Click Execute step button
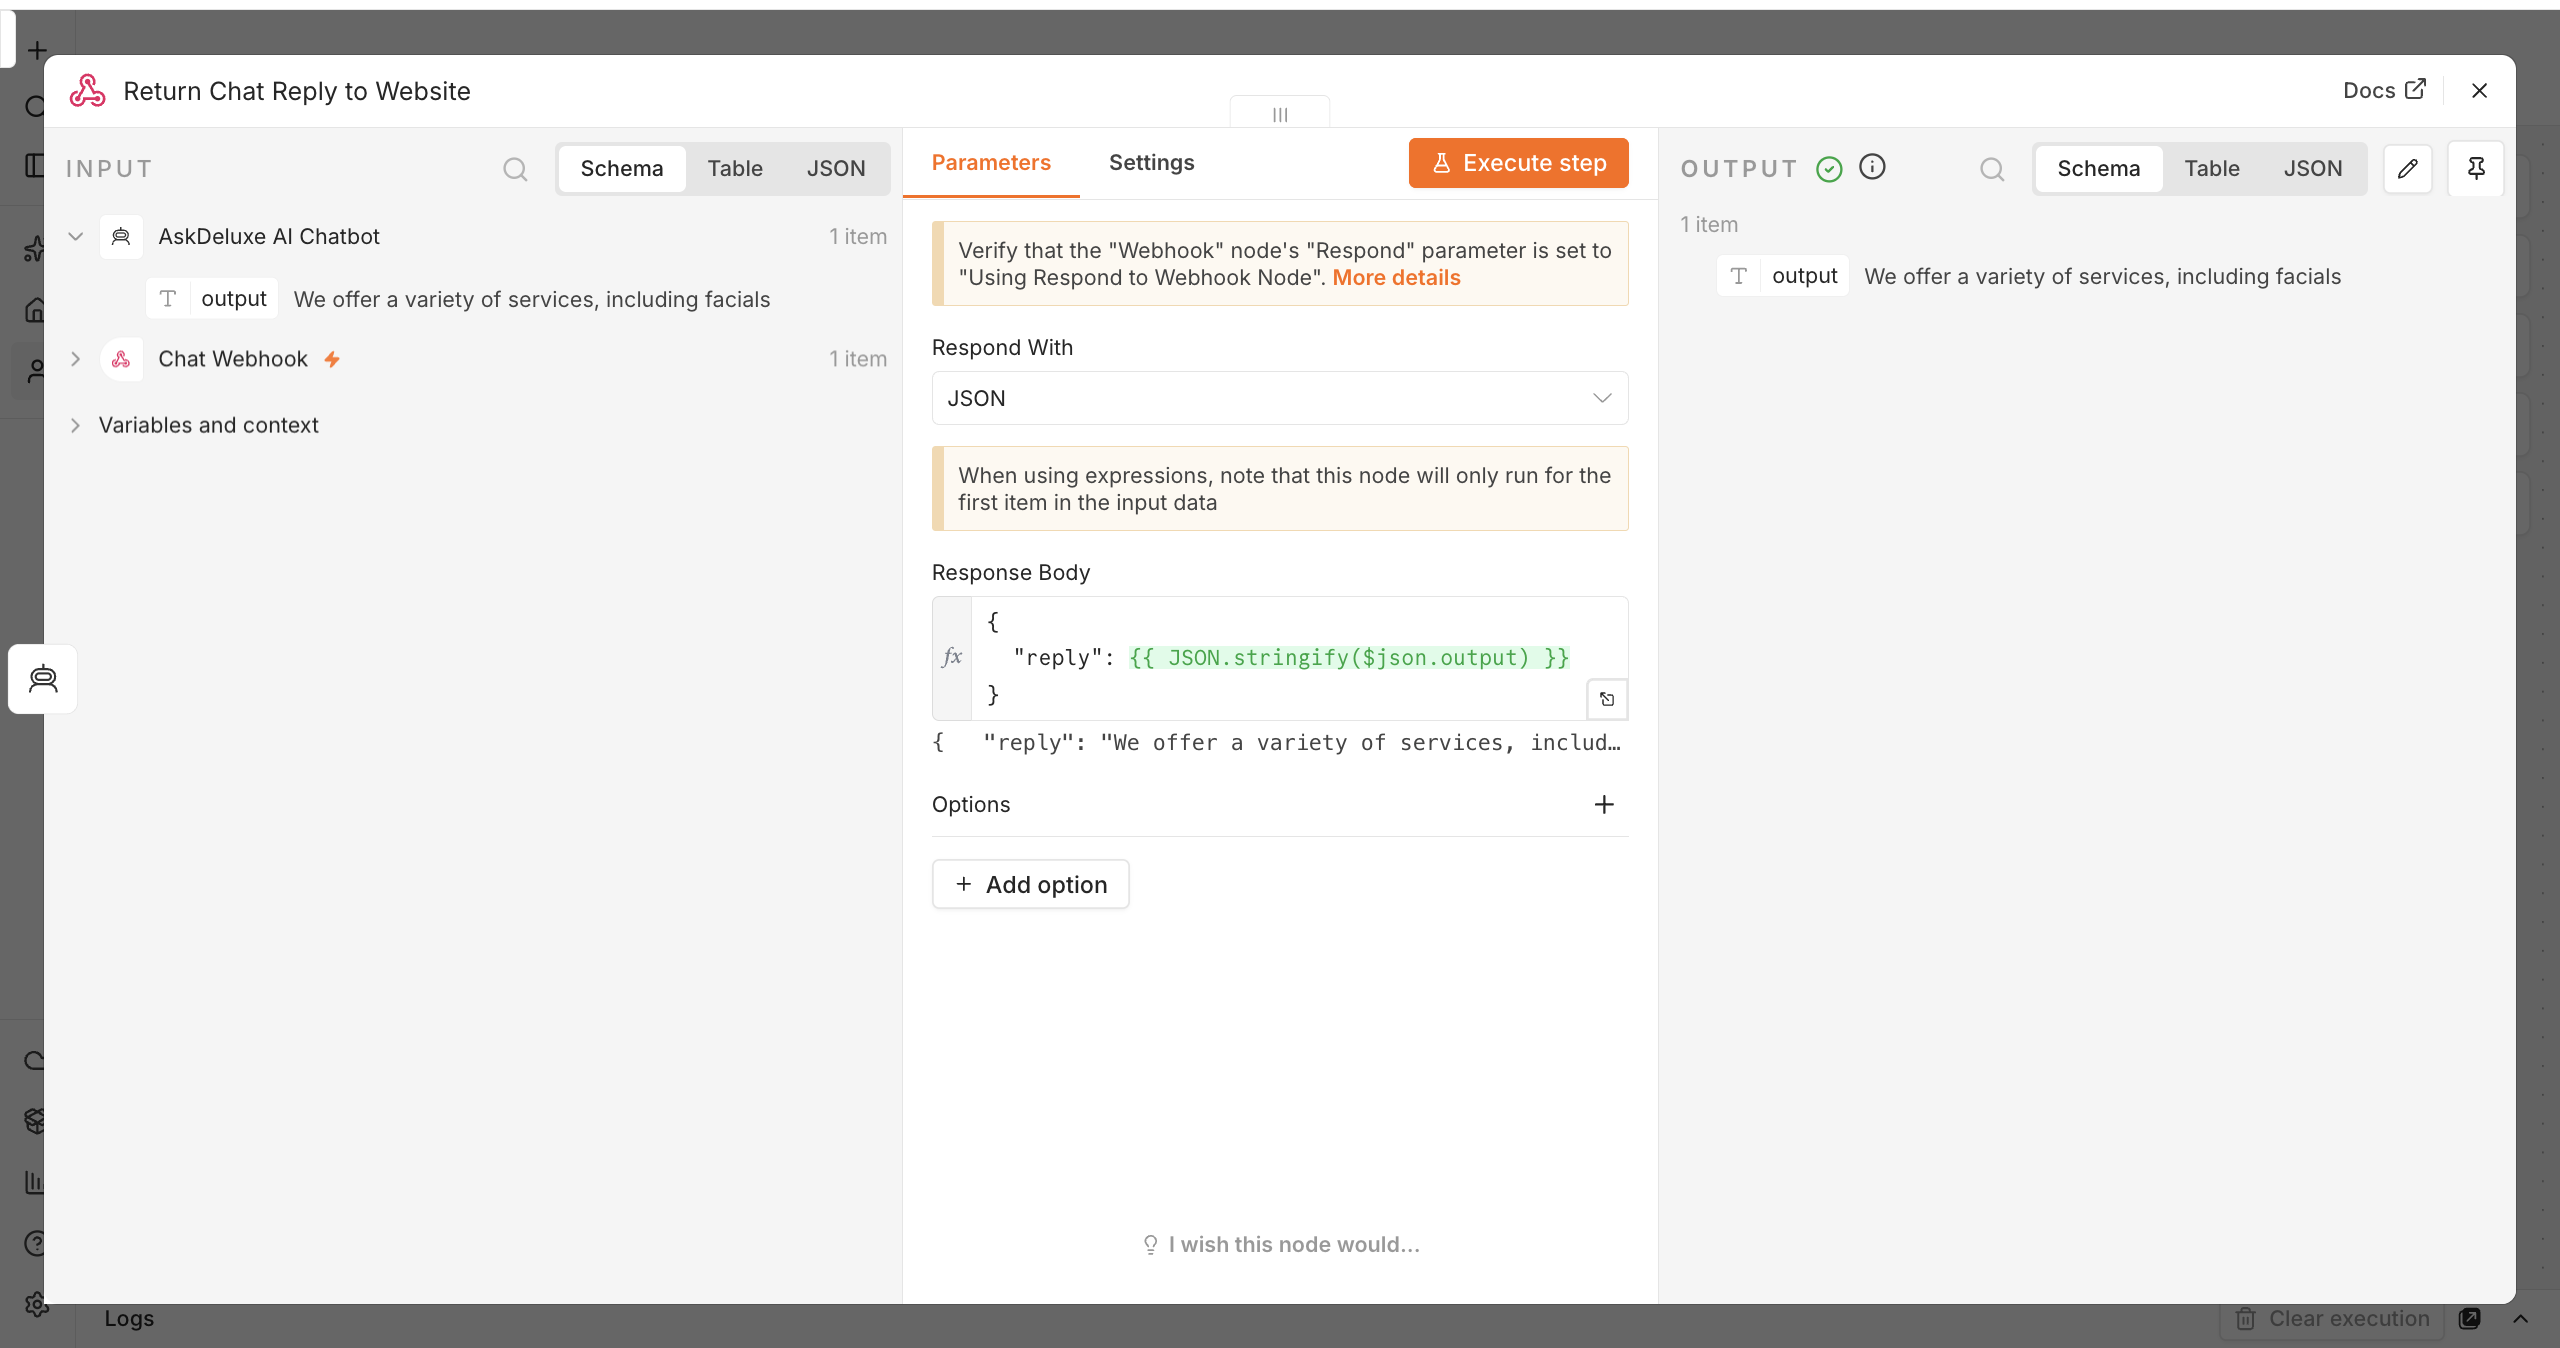Viewport: 2560px width, 1348px height. [x=1518, y=163]
